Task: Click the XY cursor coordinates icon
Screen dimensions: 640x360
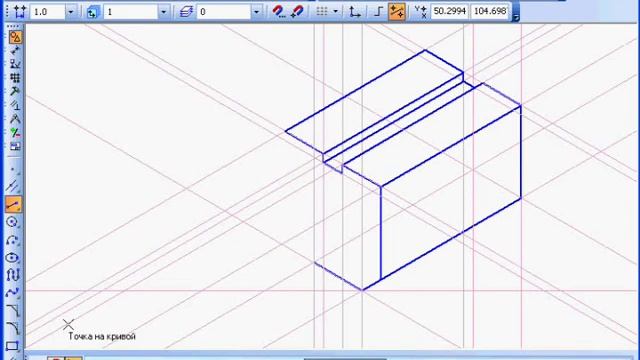Action: click(420, 11)
